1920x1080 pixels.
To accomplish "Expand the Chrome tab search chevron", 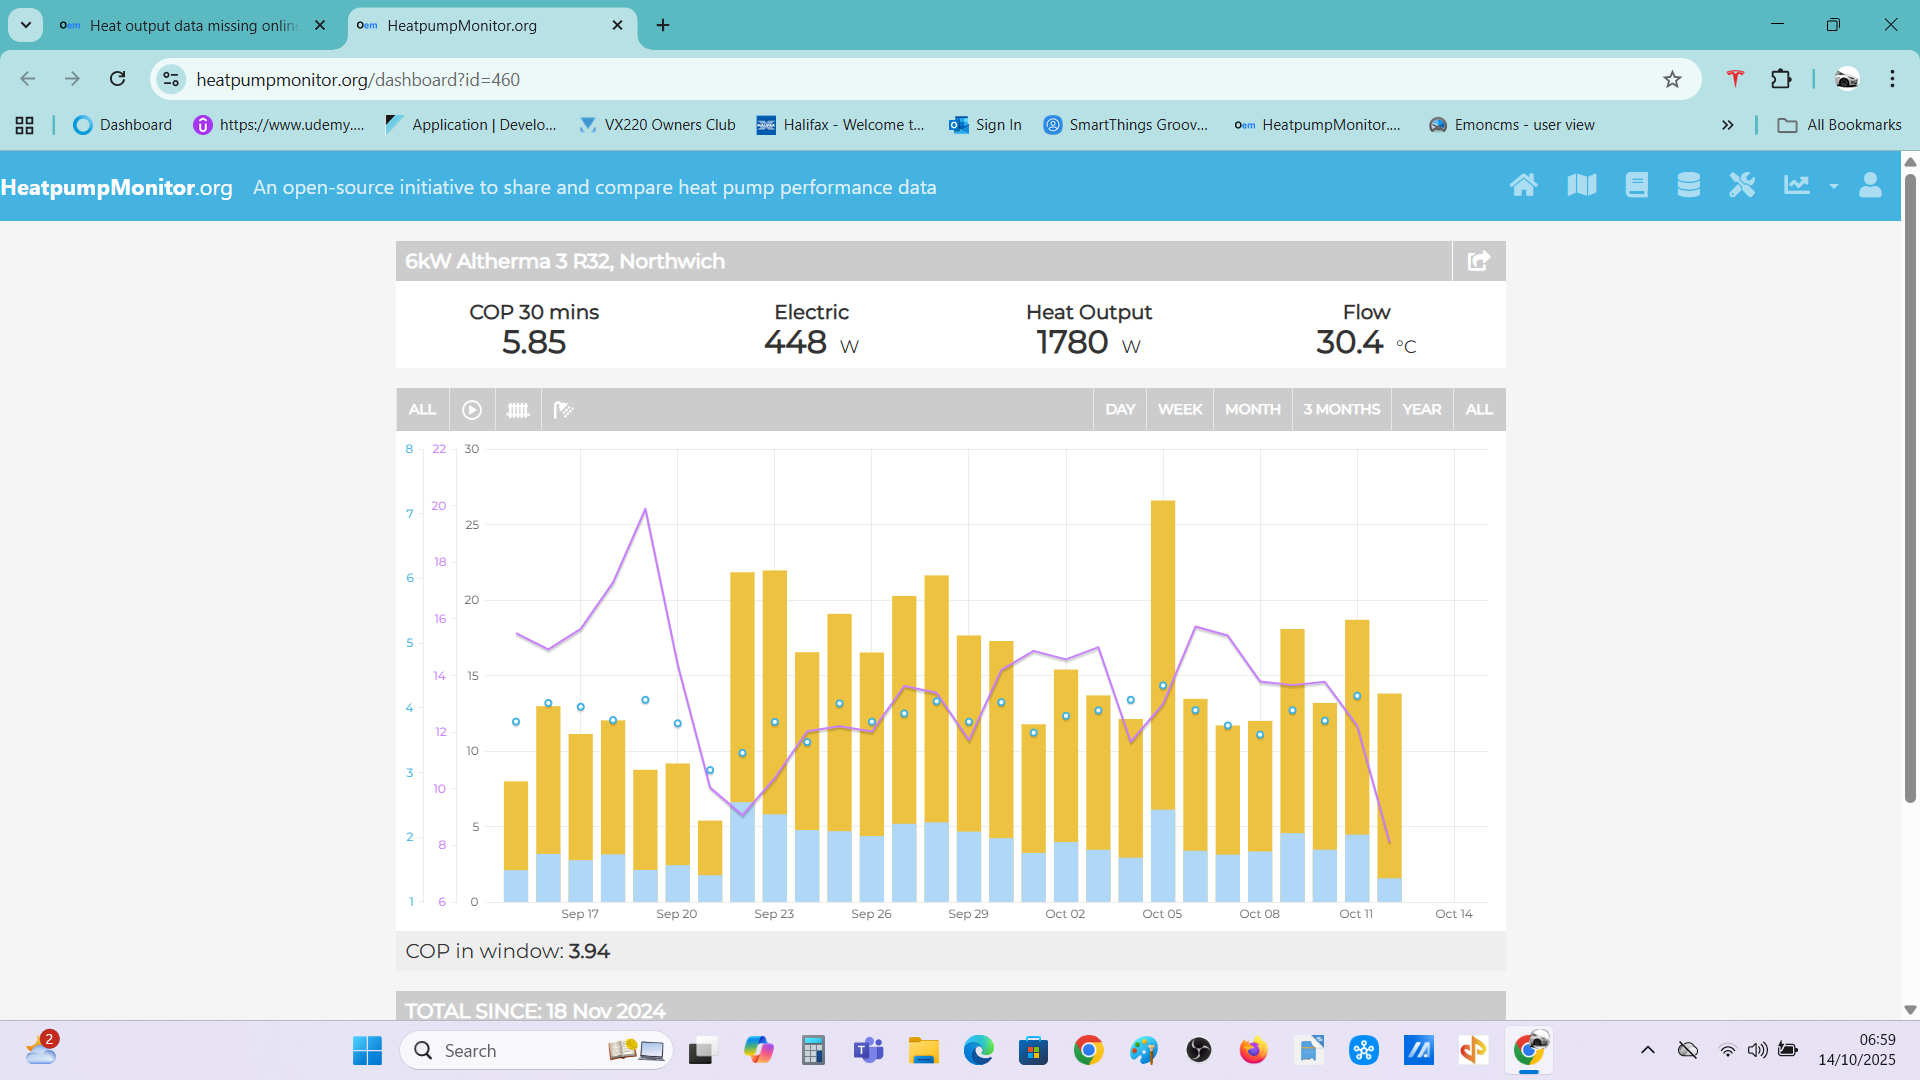I will [x=26, y=25].
